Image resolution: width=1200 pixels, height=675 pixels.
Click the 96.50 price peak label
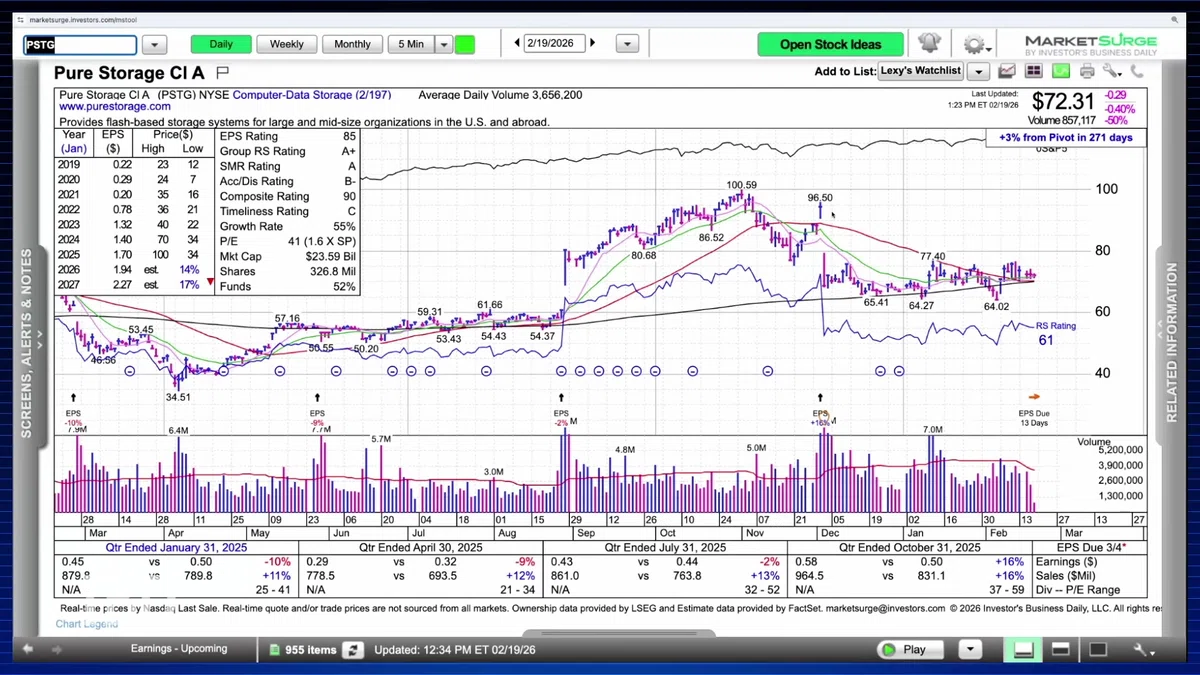tap(819, 198)
